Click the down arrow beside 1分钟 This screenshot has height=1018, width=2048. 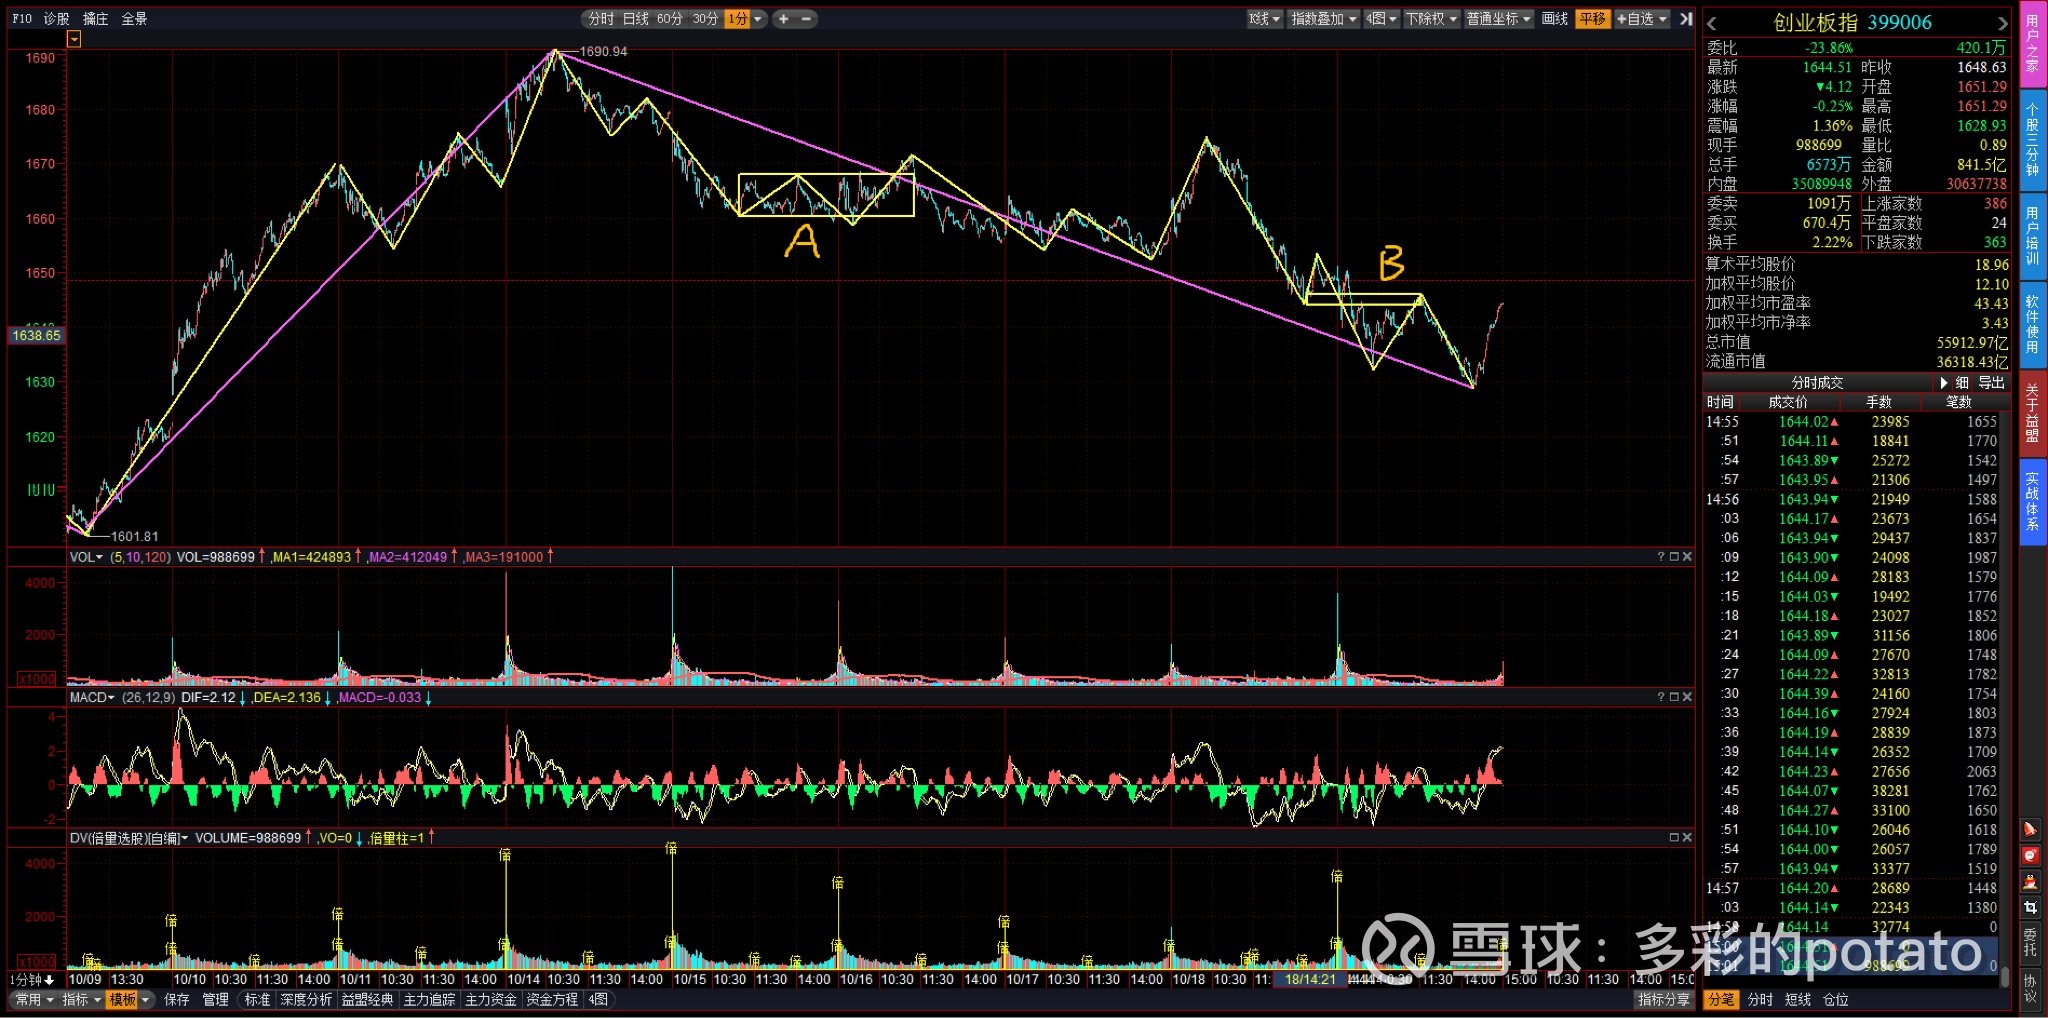[49, 980]
